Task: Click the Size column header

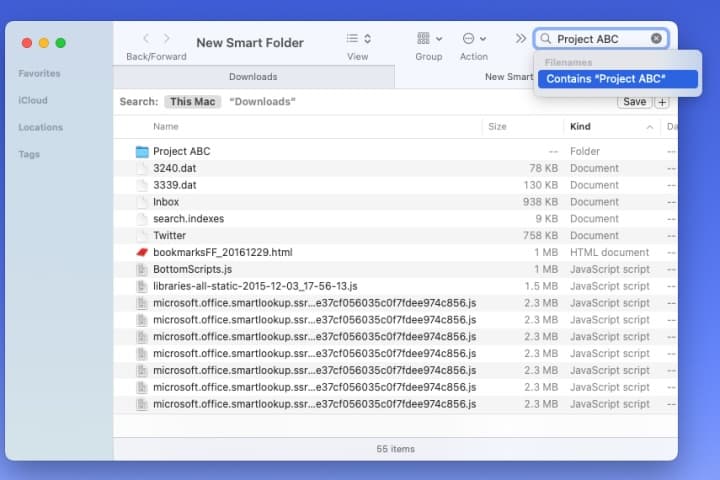Action: [497, 127]
